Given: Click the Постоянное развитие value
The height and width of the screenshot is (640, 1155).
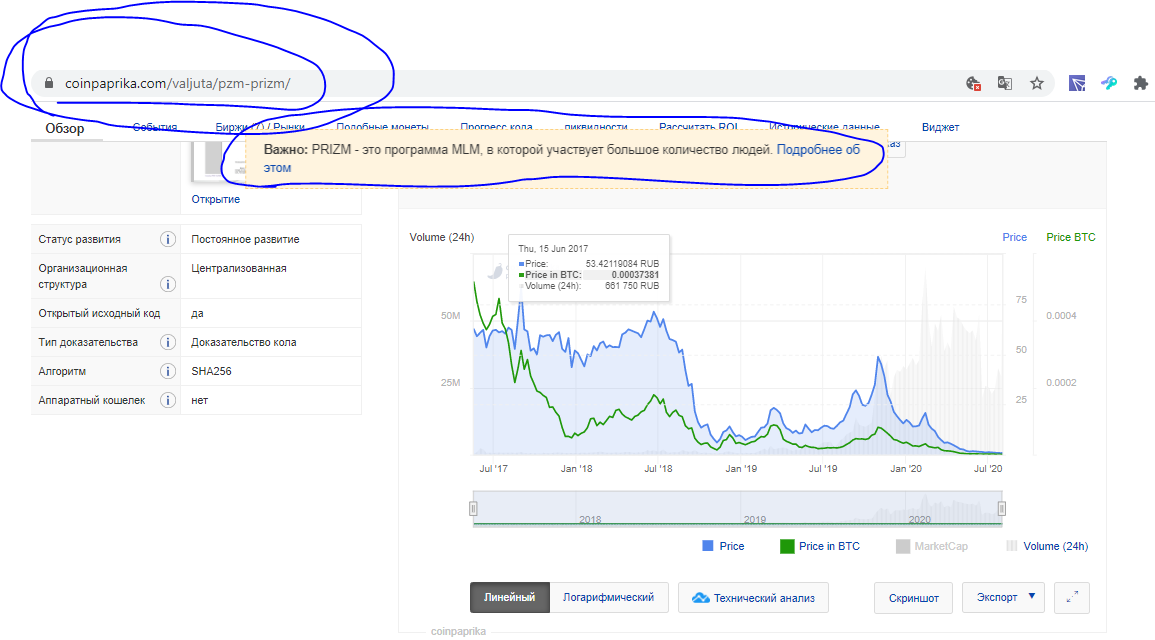Looking at the screenshot, I should tap(245, 239).
